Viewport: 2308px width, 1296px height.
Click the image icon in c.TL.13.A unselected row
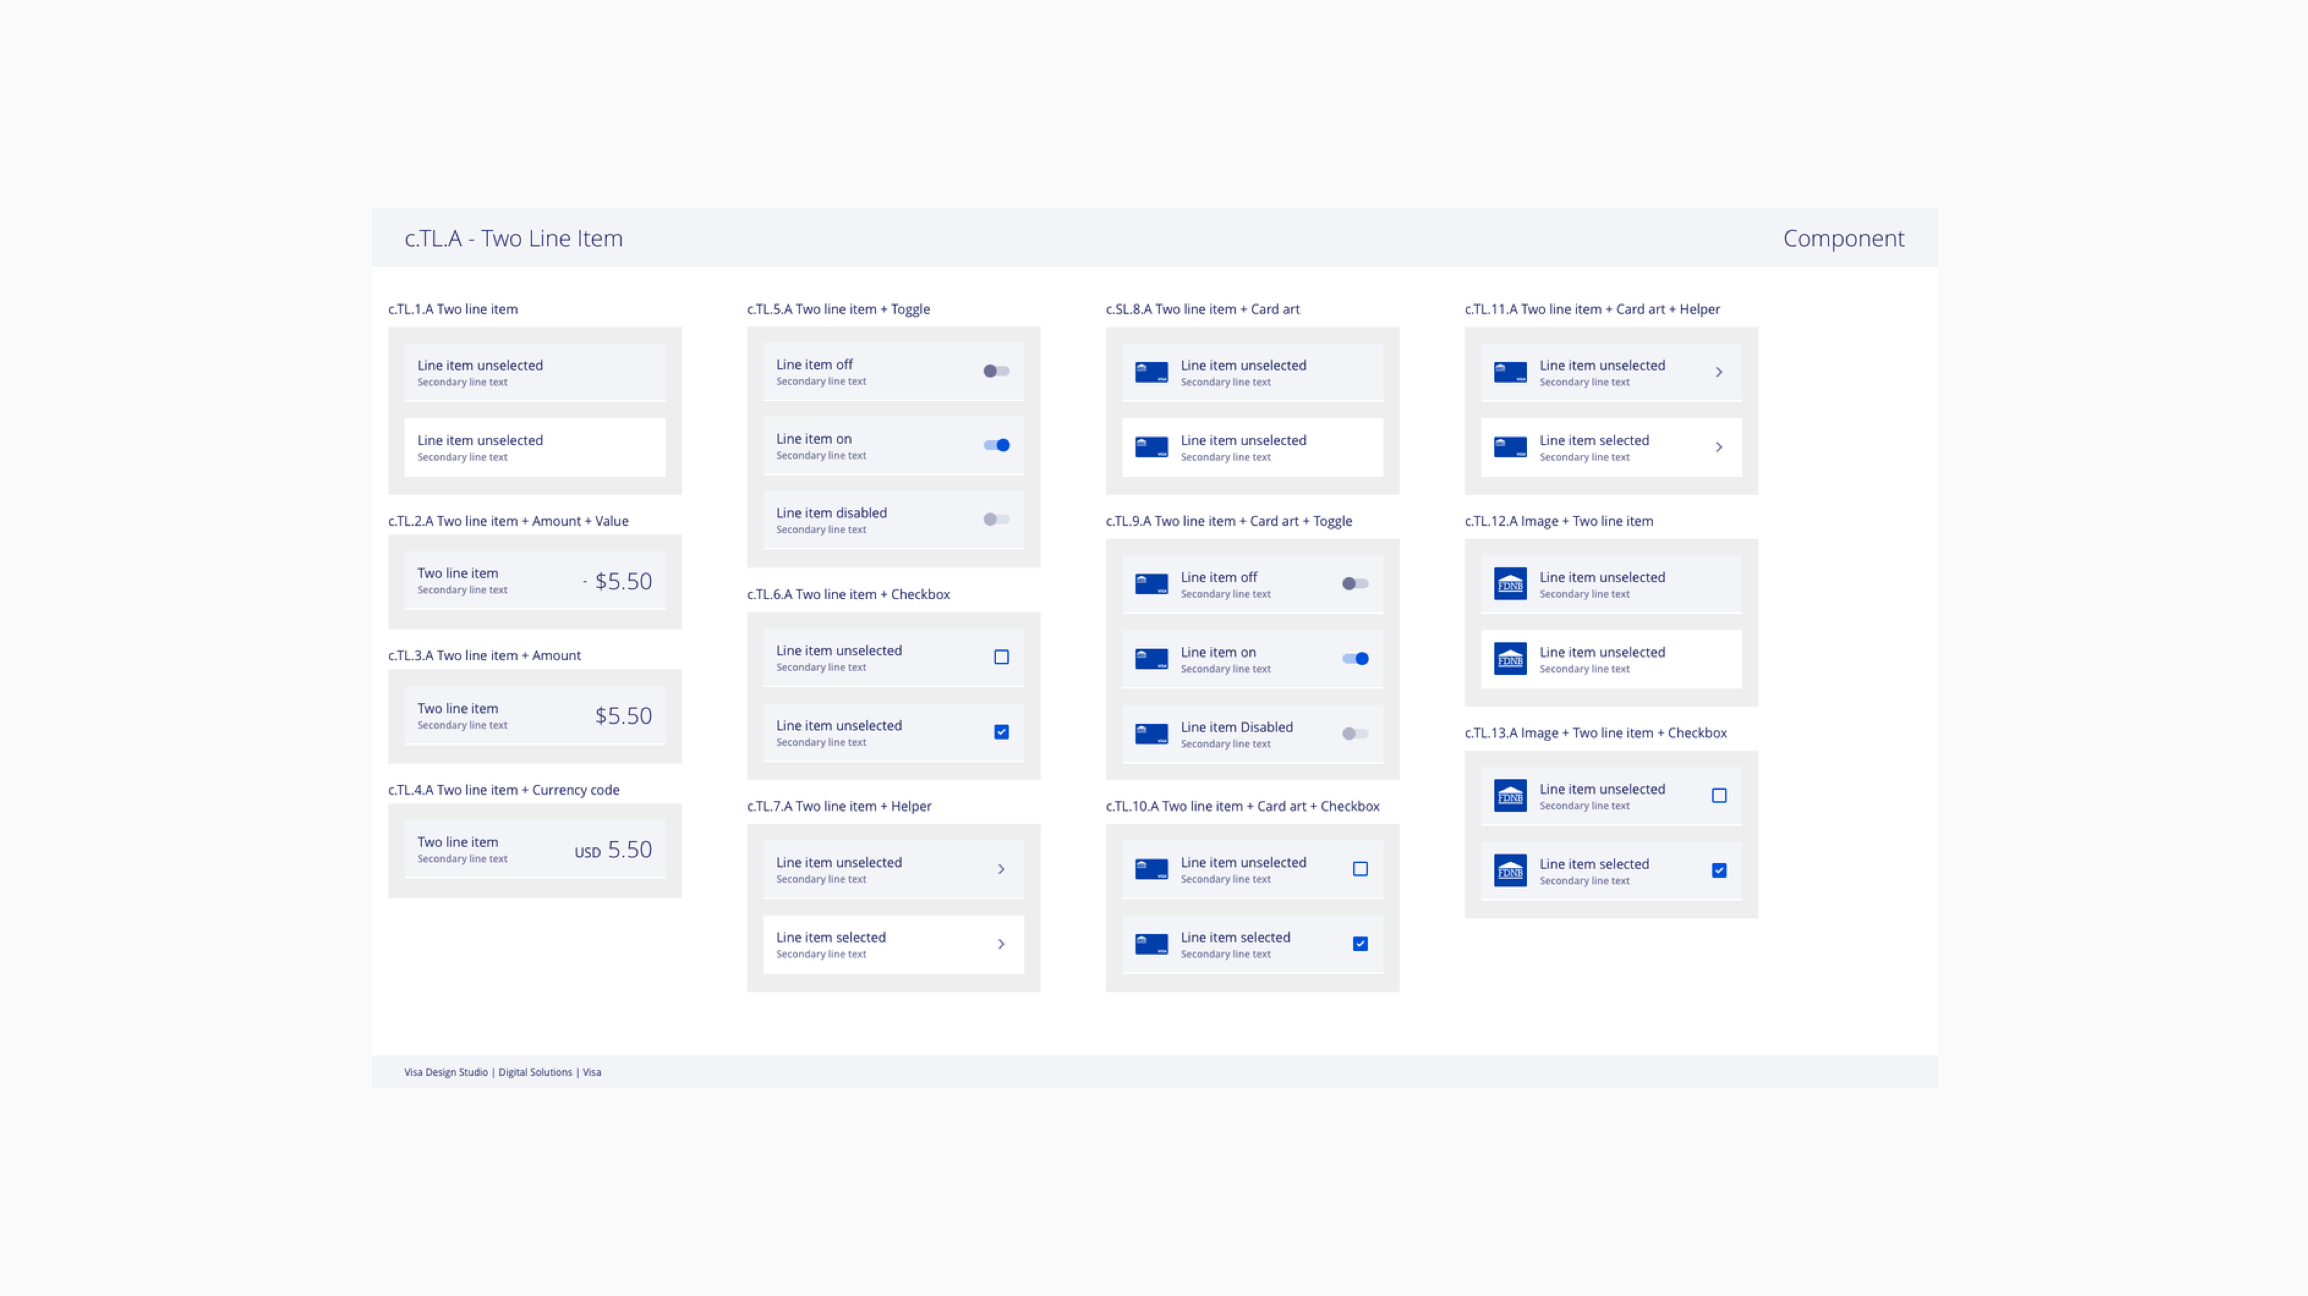coord(1511,795)
